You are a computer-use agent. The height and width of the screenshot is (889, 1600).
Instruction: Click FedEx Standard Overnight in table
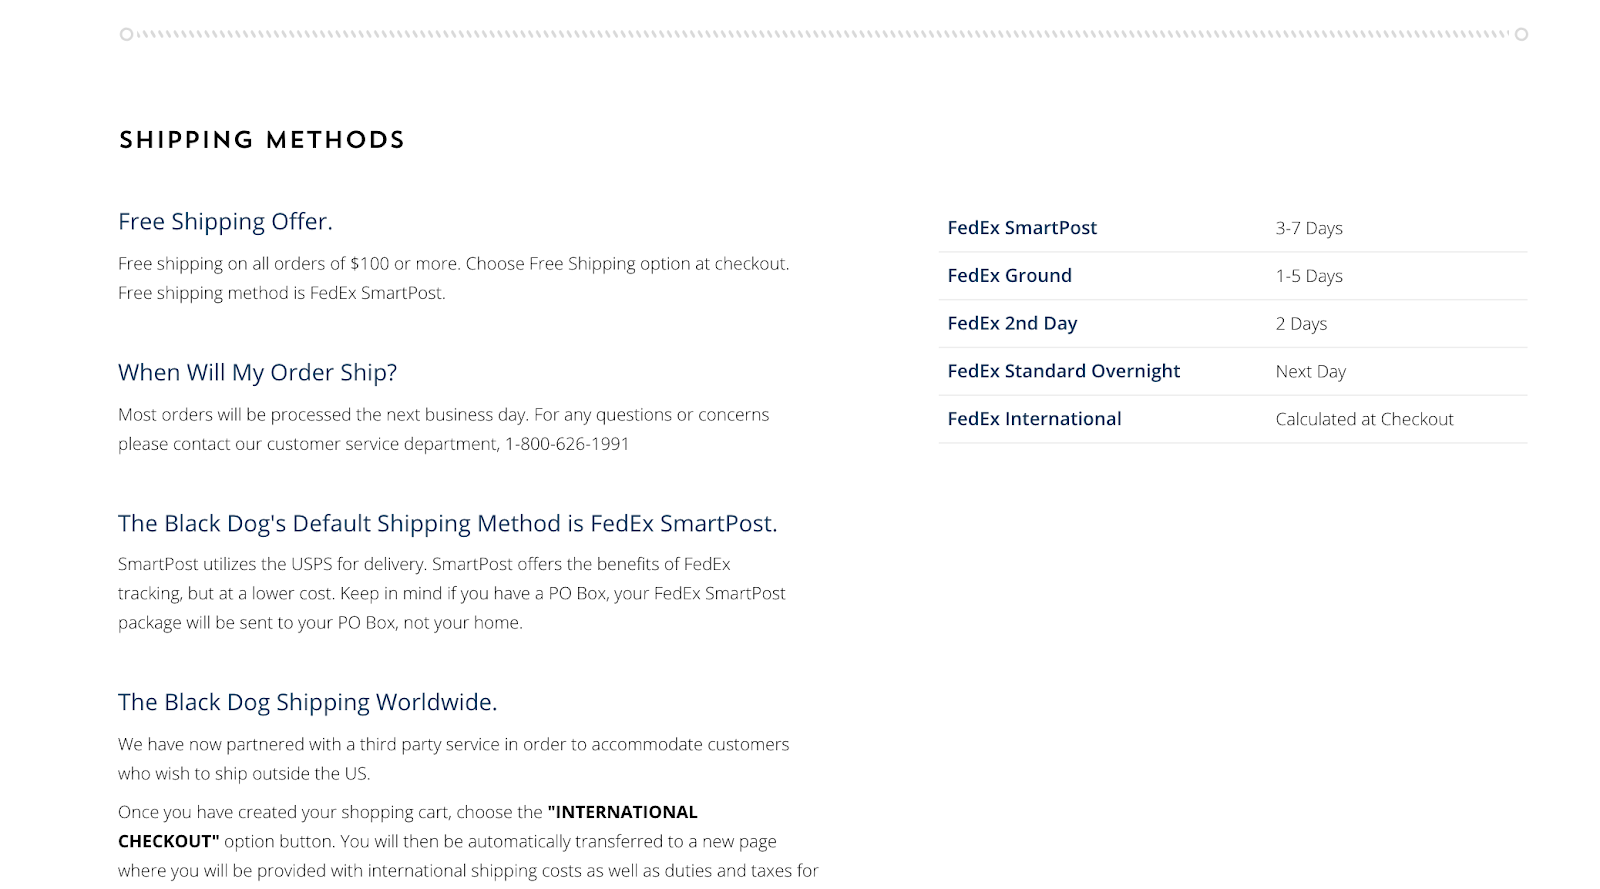(1063, 371)
